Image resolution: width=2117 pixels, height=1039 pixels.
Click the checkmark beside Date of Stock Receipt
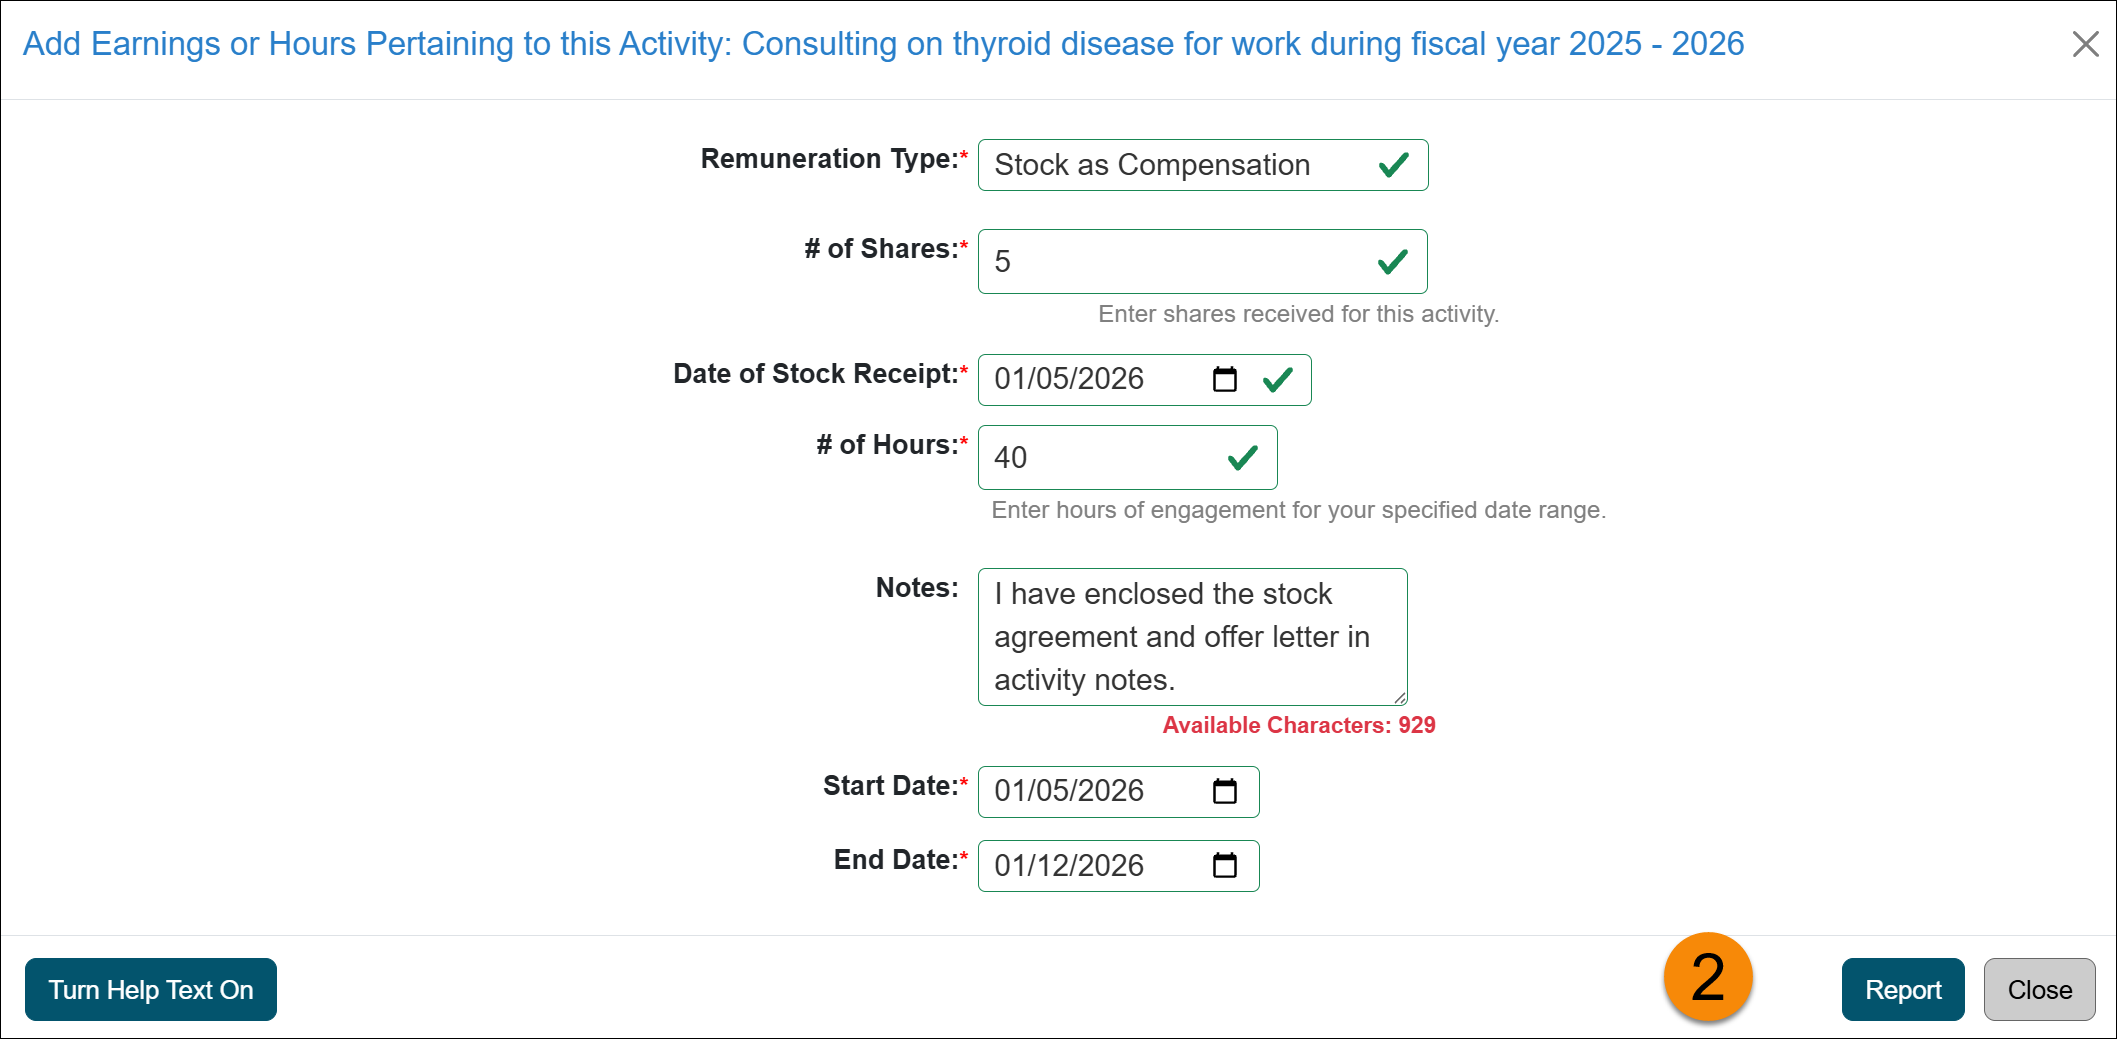pyautogui.click(x=1279, y=379)
